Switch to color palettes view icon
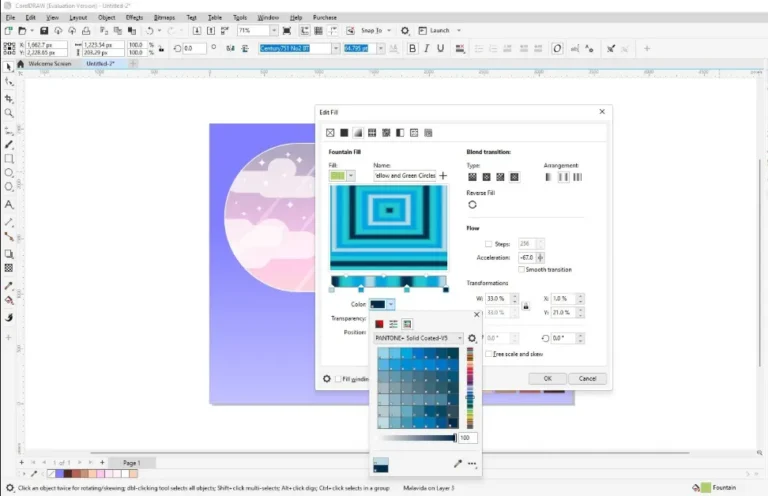 [407, 324]
